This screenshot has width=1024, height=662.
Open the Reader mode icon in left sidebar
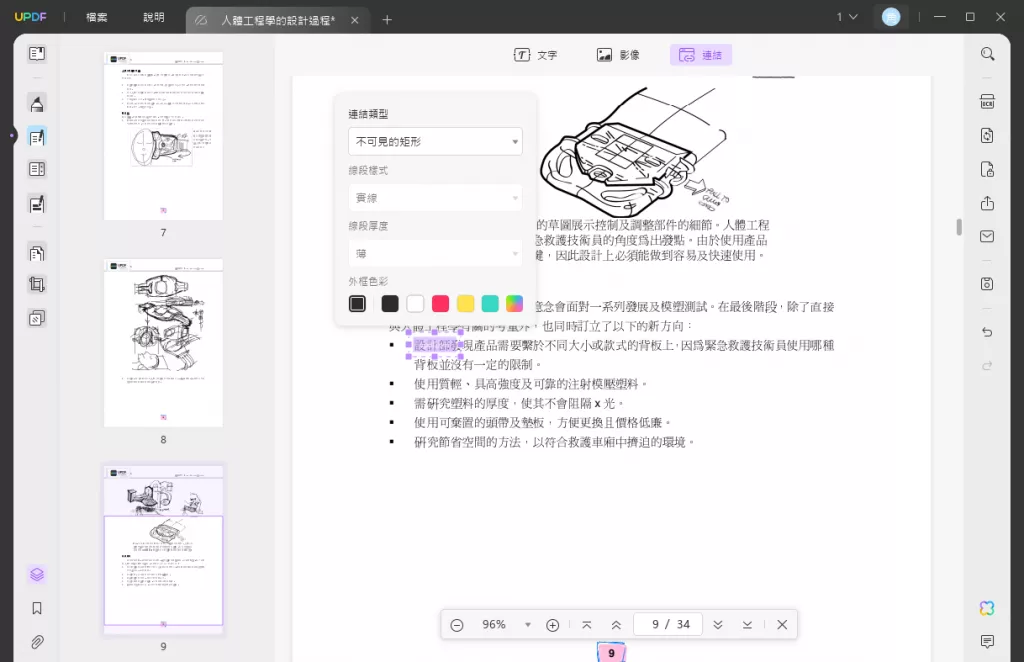coord(37,54)
